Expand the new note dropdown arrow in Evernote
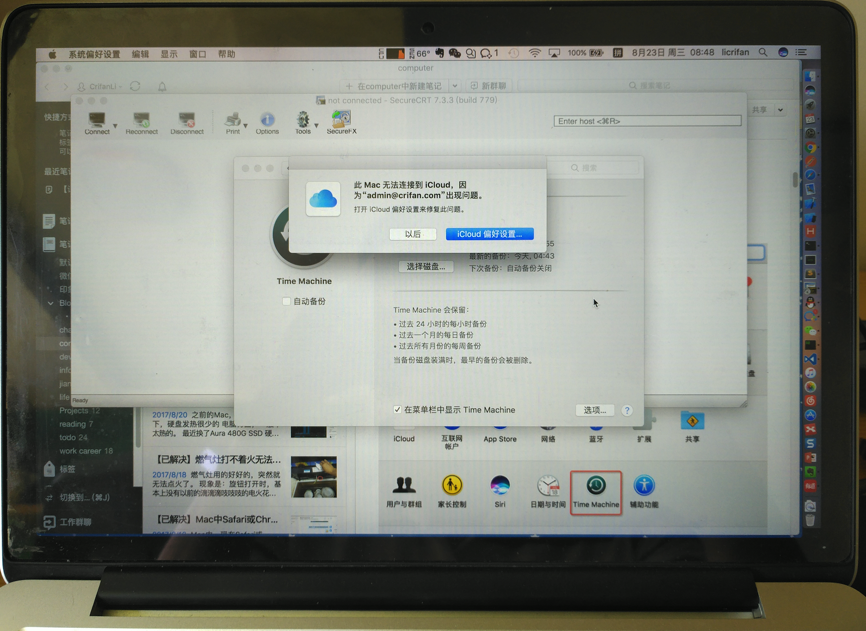 click(455, 86)
